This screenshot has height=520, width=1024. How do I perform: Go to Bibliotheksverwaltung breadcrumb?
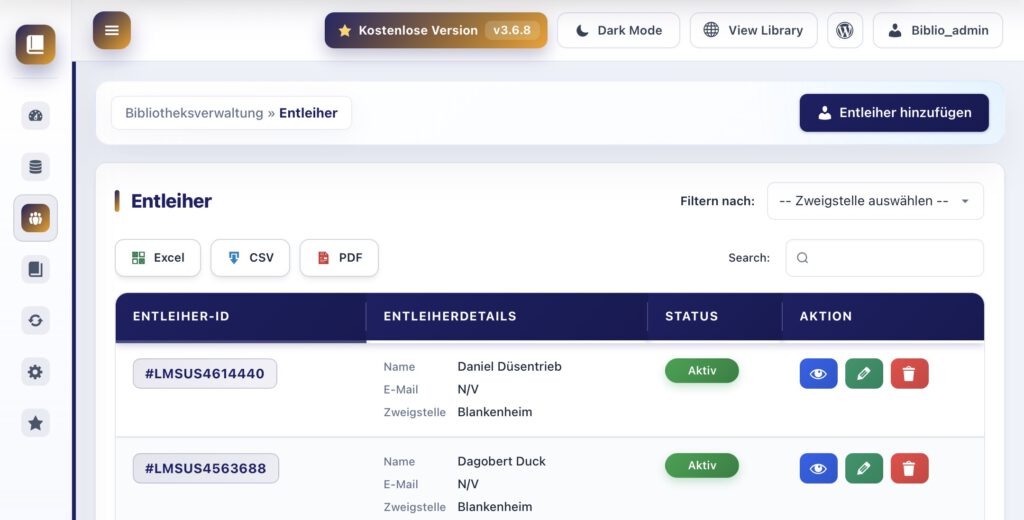point(194,113)
